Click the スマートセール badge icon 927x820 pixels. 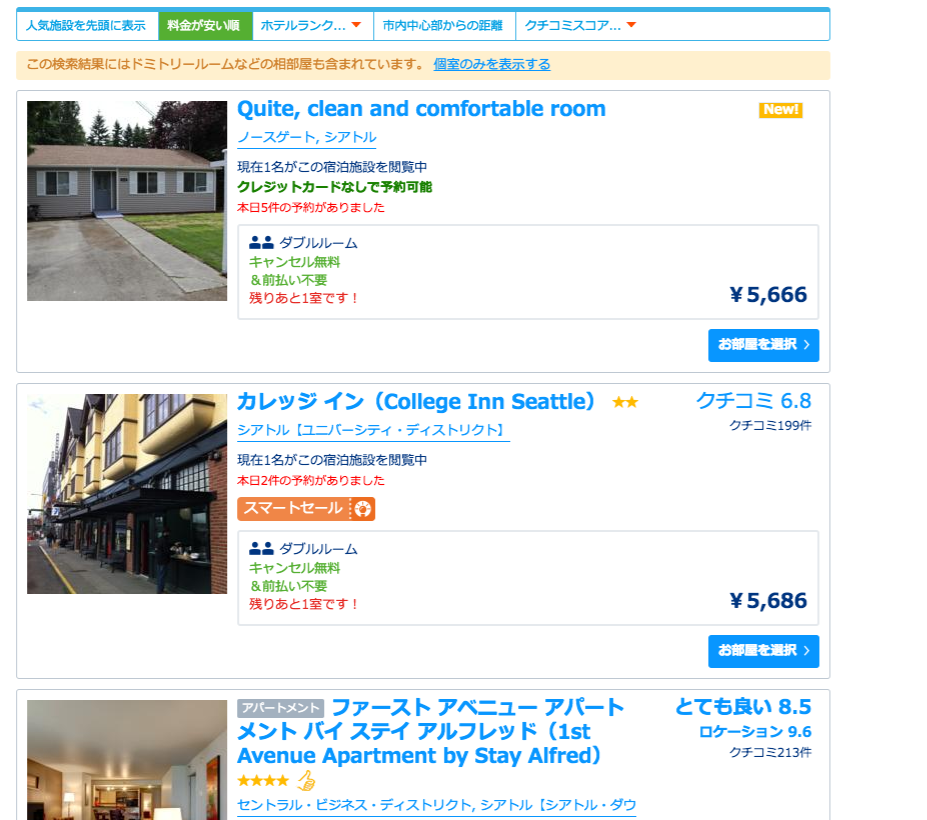(x=362, y=509)
